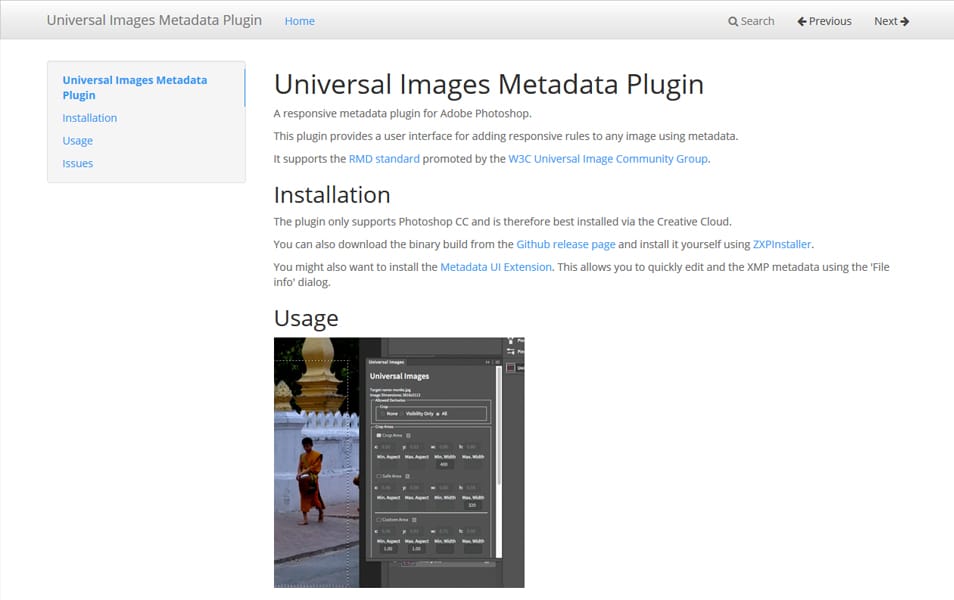Click the main page heading text
This screenshot has width=954, height=600.
[x=489, y=84]
